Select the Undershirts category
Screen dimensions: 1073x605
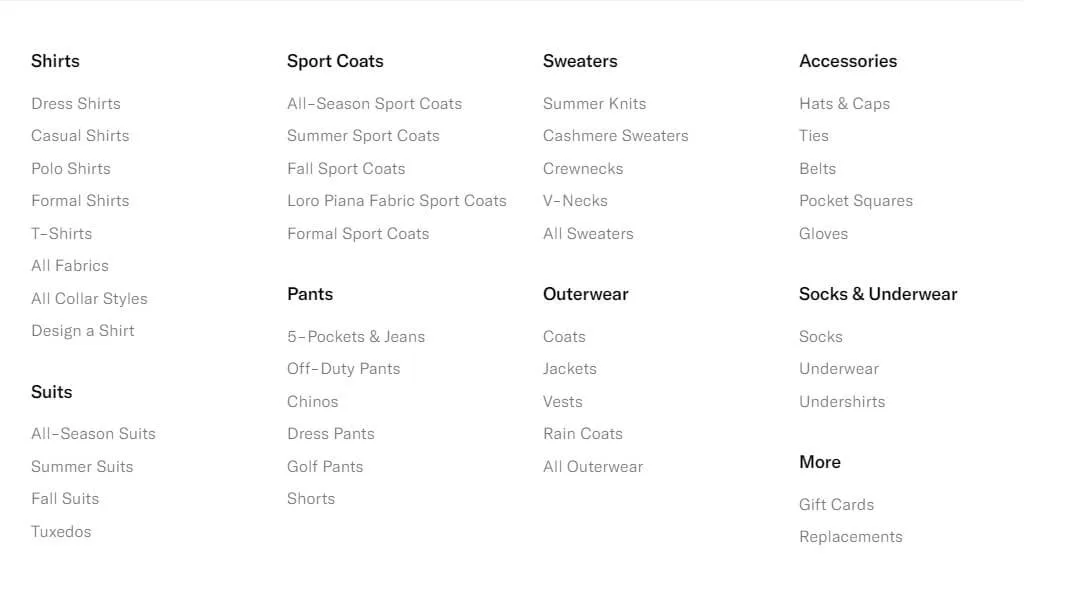click(842, 401)
